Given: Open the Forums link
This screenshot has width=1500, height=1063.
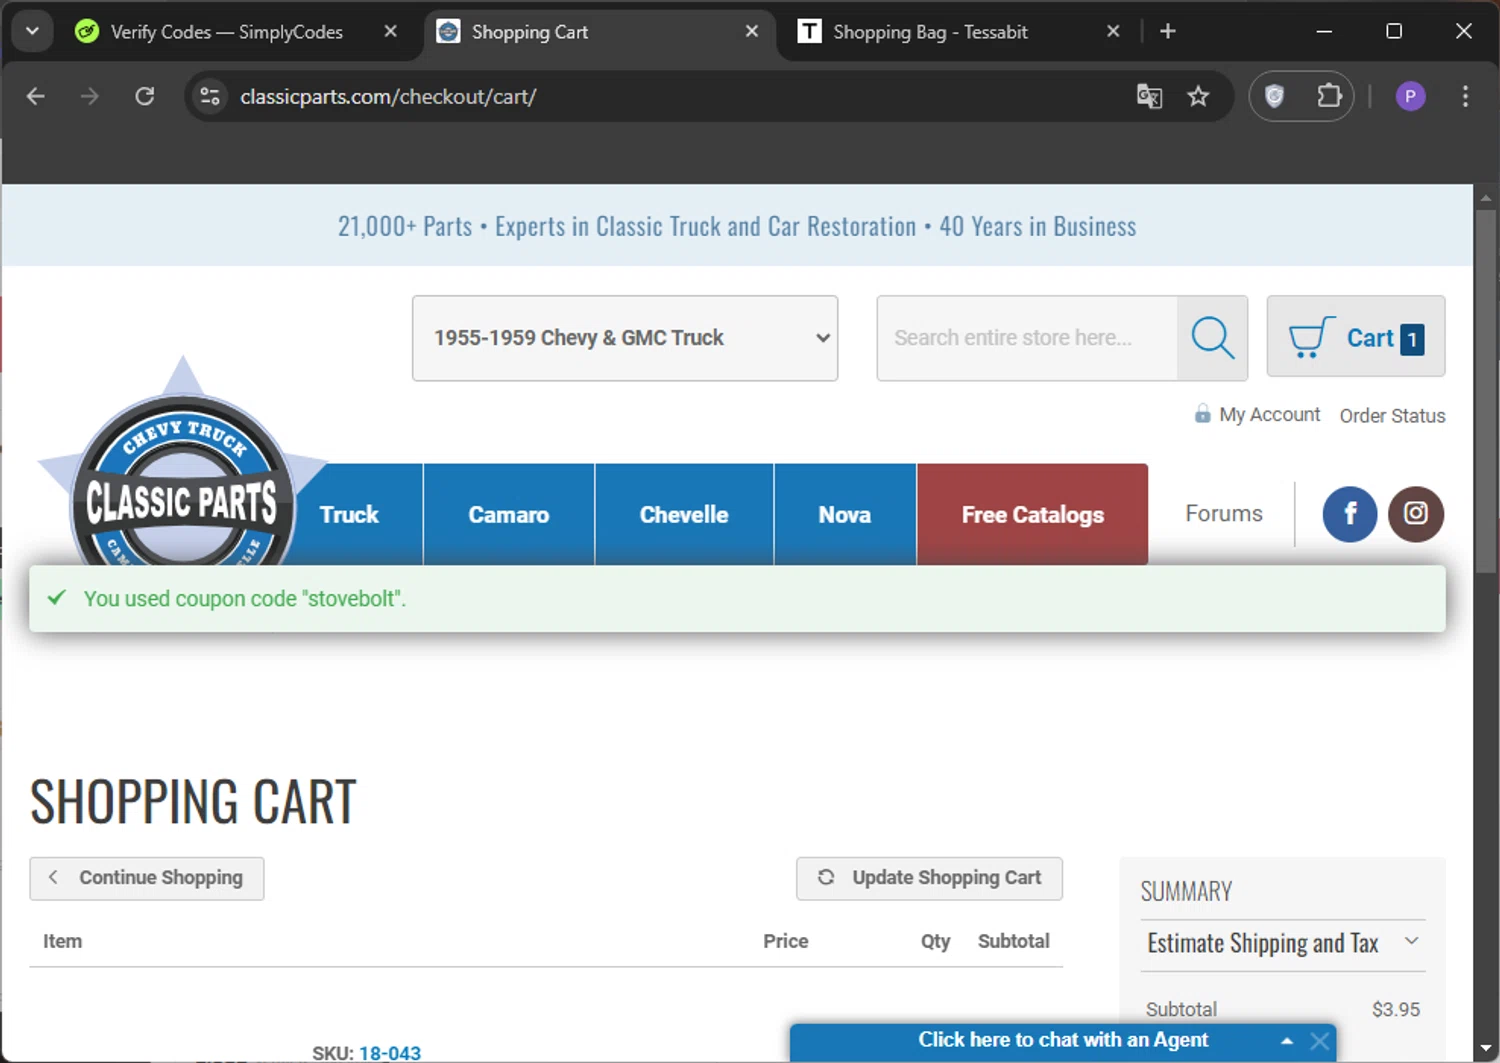Looking at the screenshot, I should pyautogui.click(x=1224, y=514).
